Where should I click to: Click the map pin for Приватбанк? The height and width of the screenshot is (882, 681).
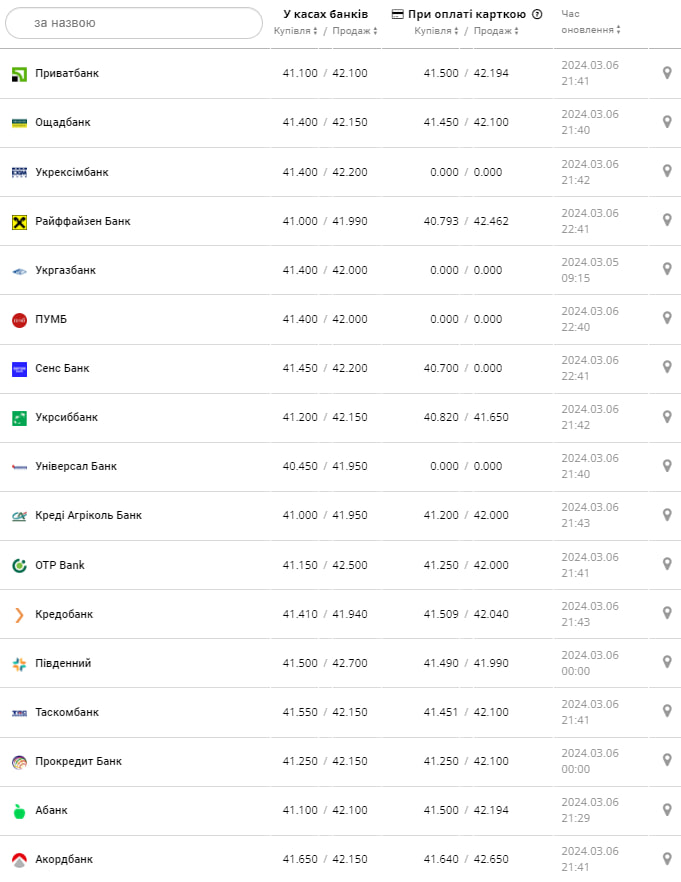pos(667,73)
